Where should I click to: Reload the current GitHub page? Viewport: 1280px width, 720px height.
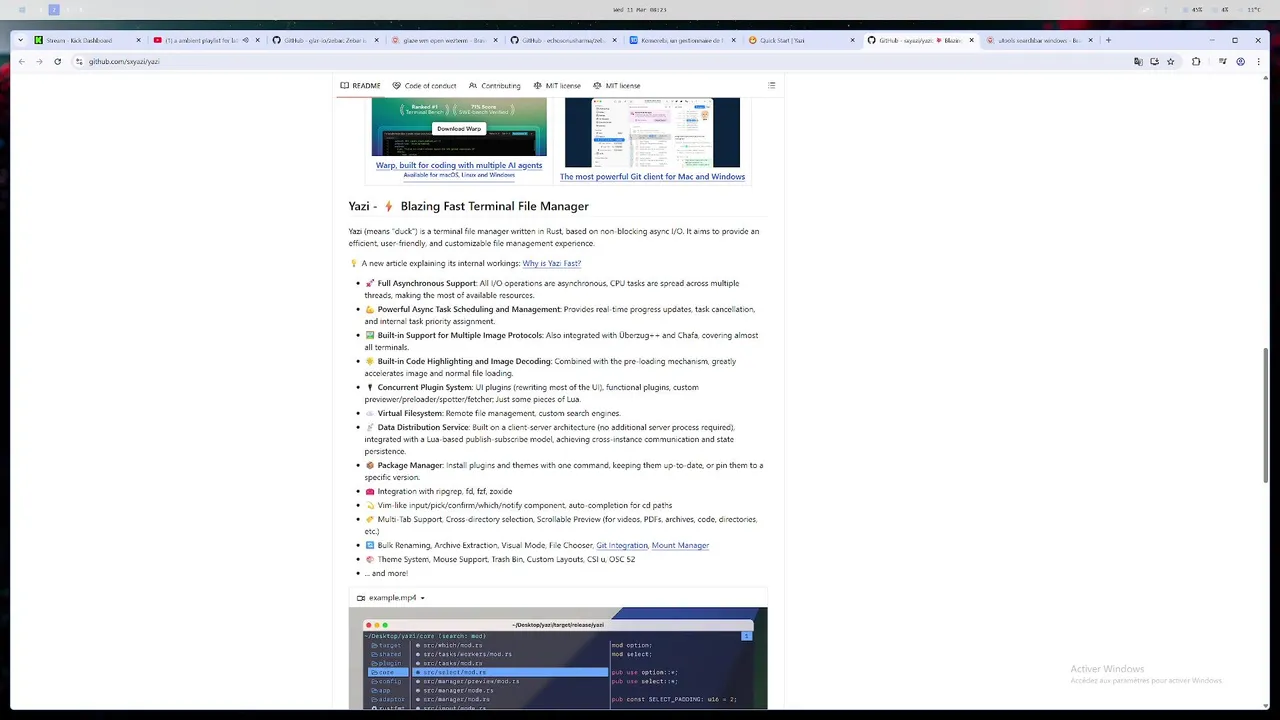pyautogui.click(x=57, y=61)
